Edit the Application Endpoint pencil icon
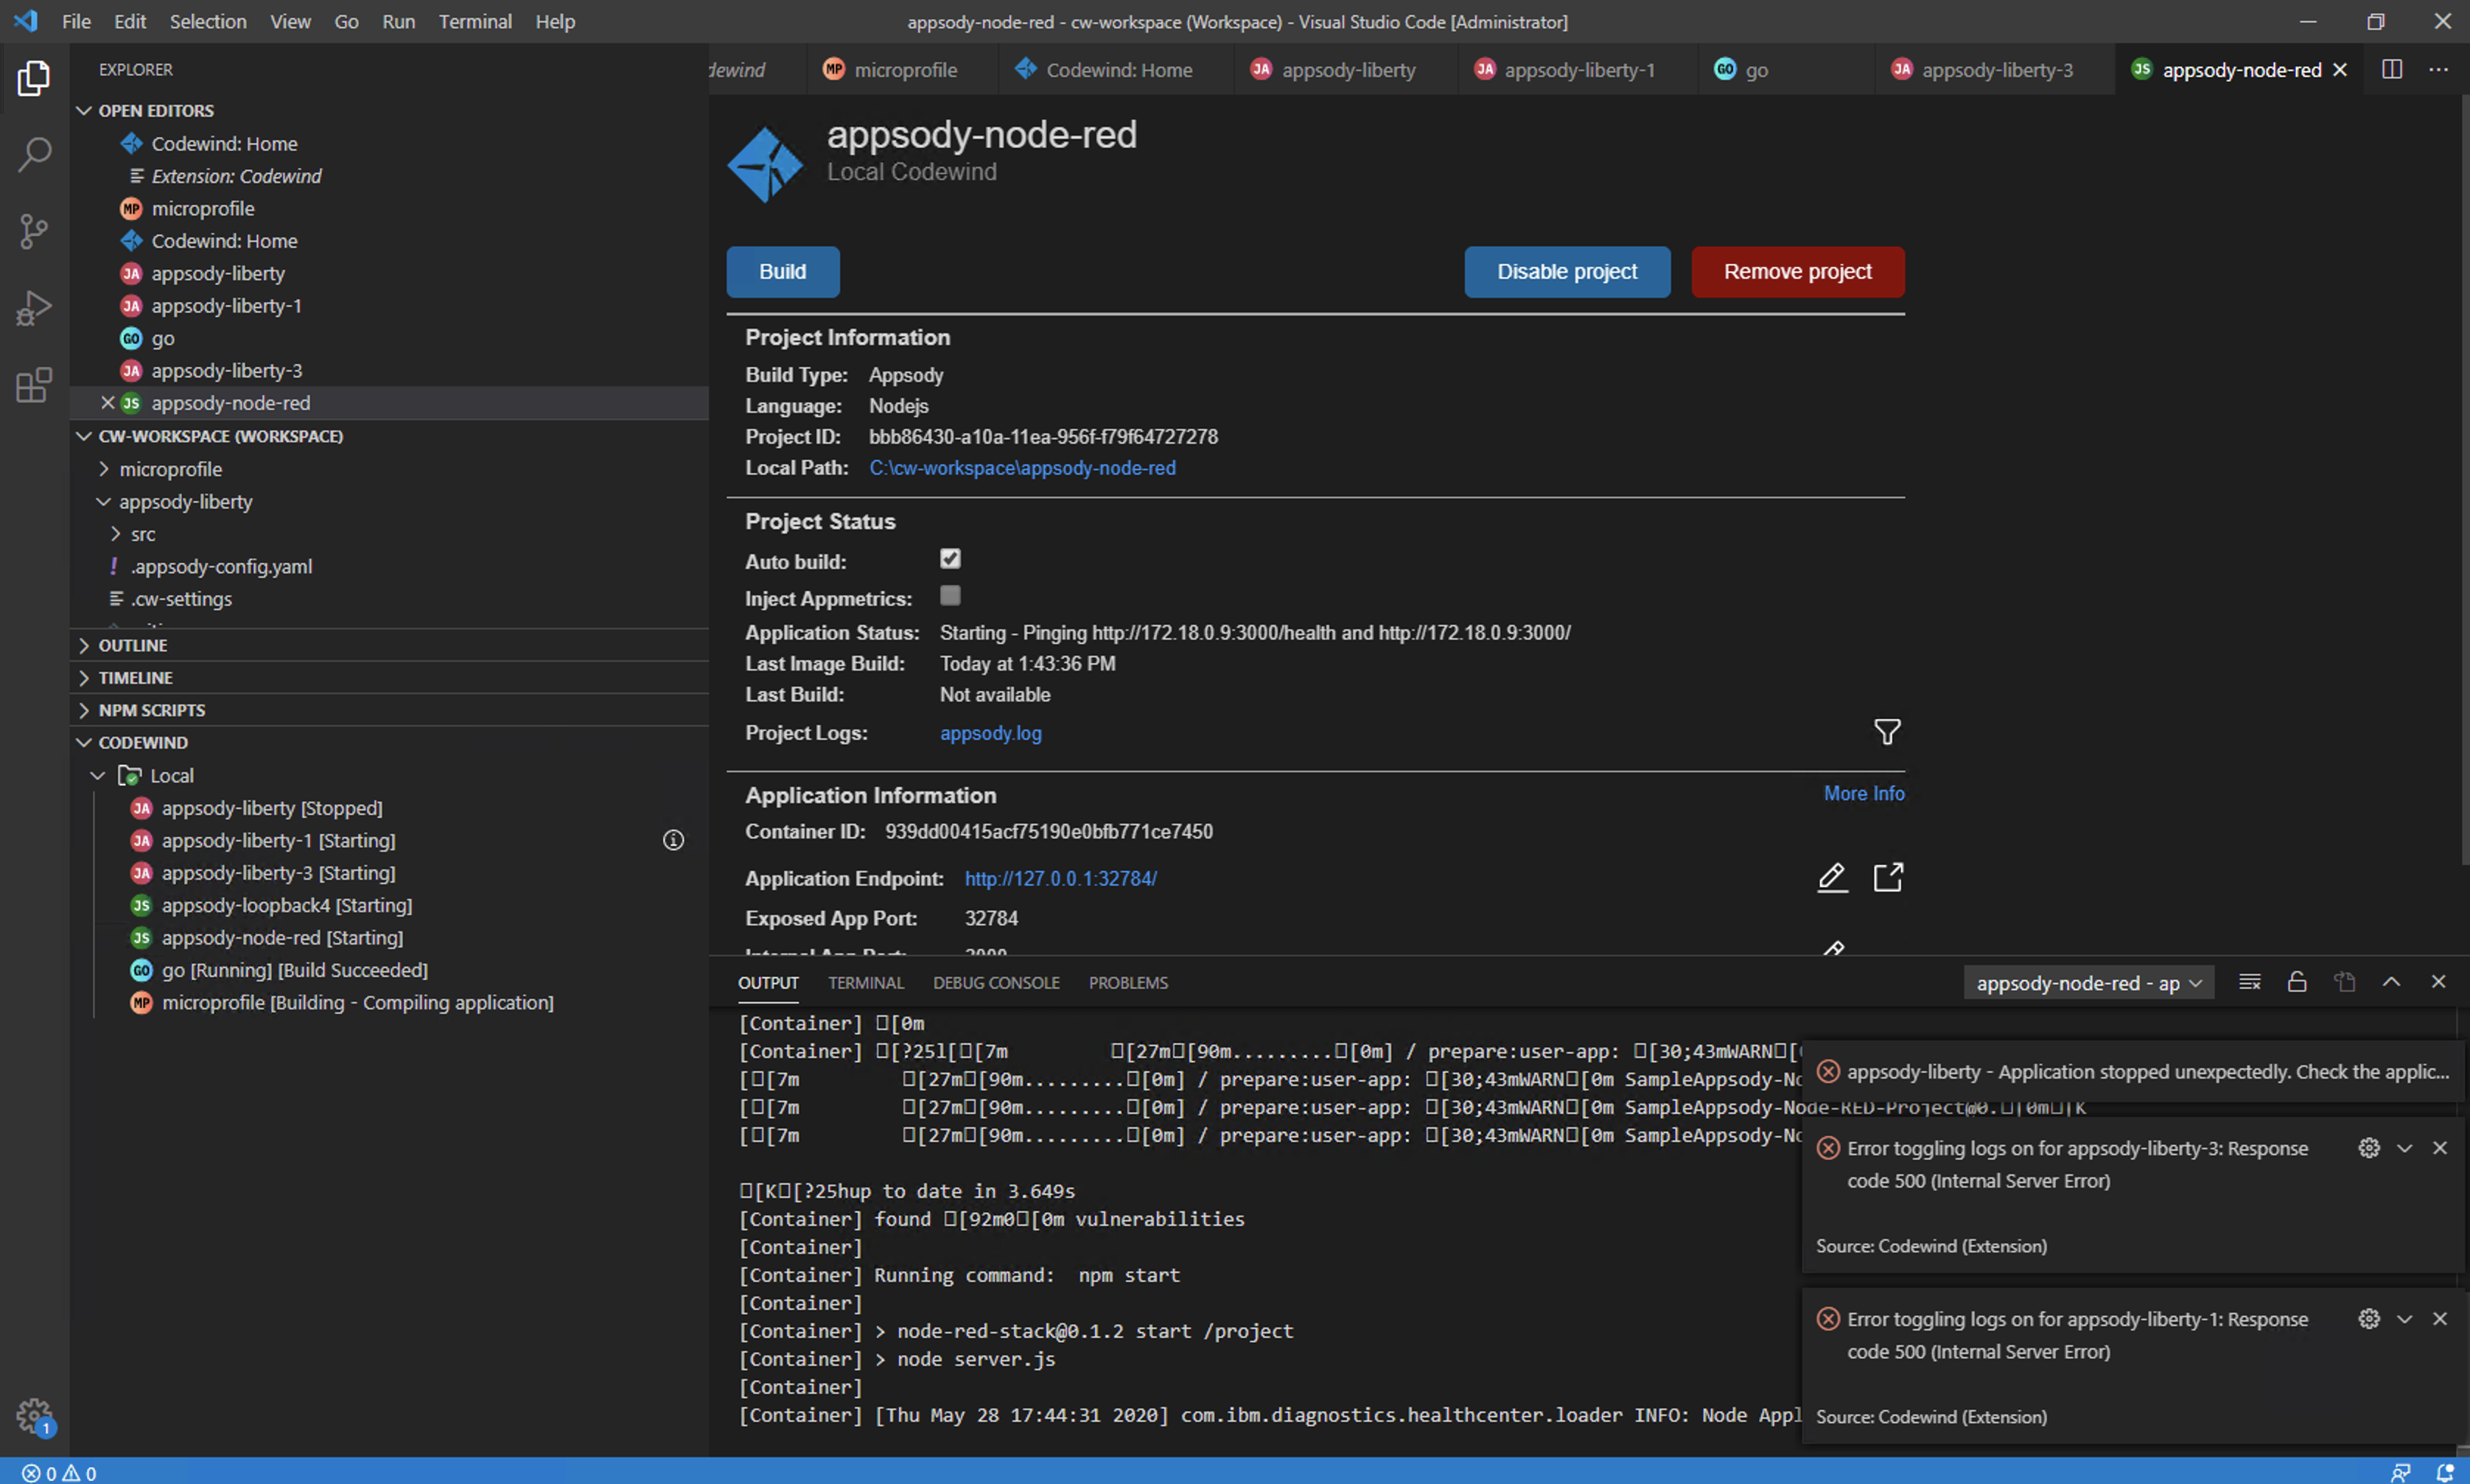The height and width of the screenshot is (1484, 2470). point(1832,877)
